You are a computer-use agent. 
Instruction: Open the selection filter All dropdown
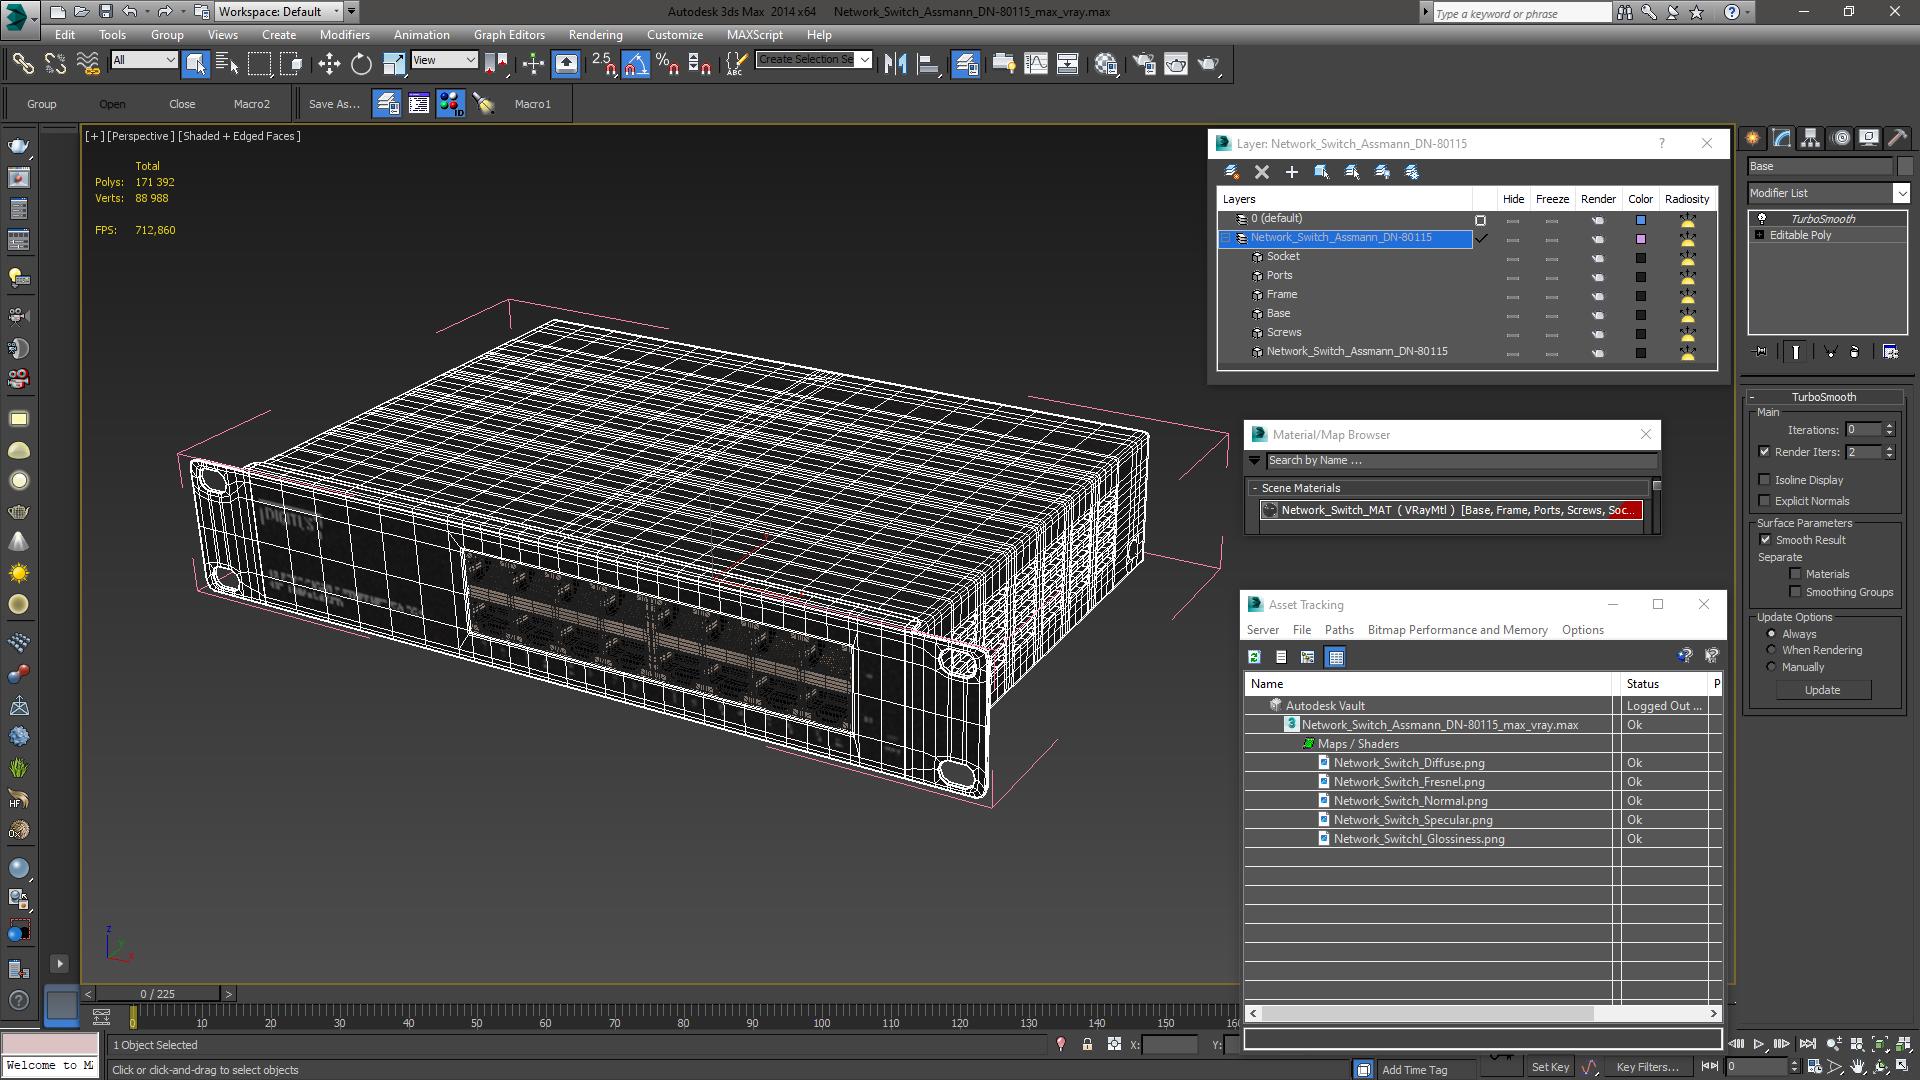coord(144,60)
